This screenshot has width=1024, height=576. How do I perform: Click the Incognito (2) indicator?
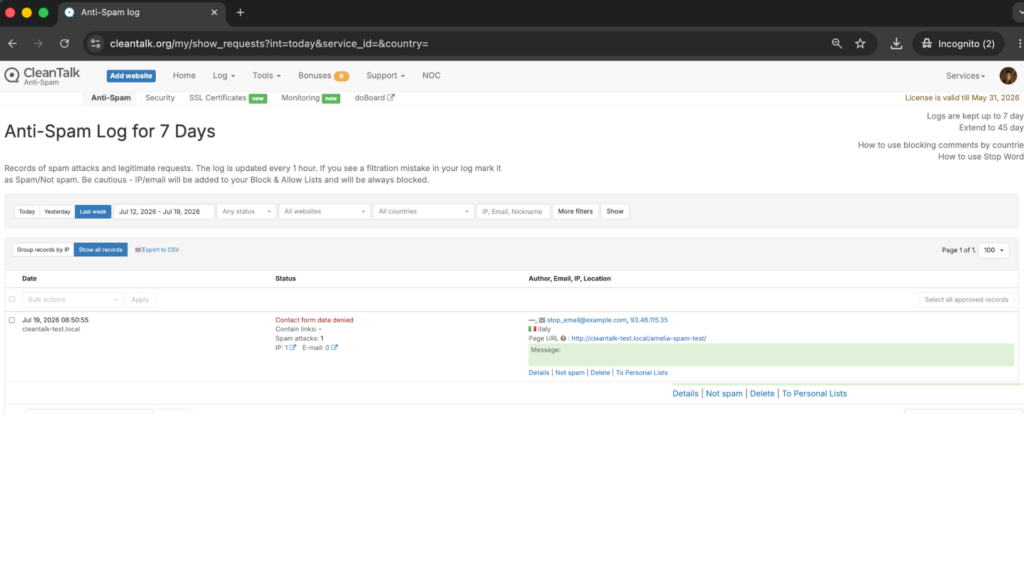pyautogui.click(x=958, y=44)
